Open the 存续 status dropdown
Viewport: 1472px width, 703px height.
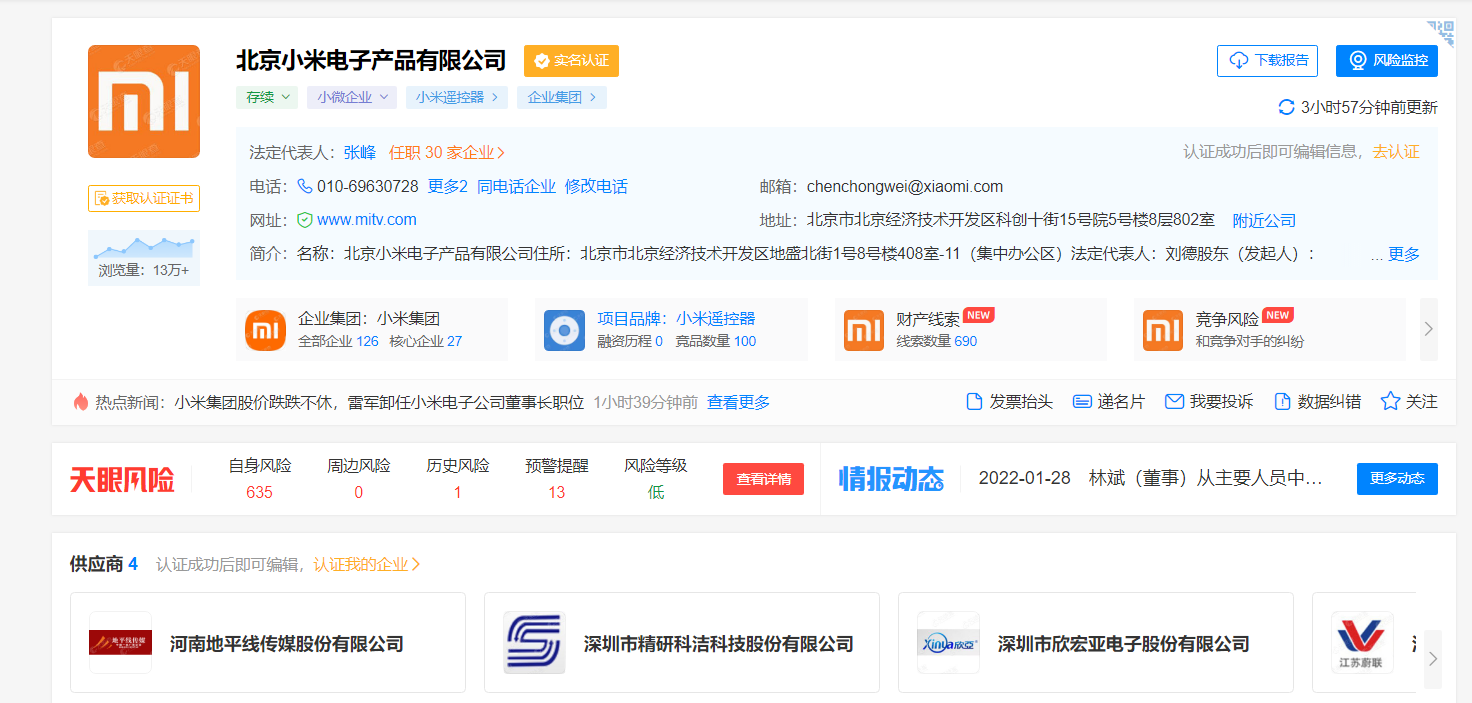267,97
